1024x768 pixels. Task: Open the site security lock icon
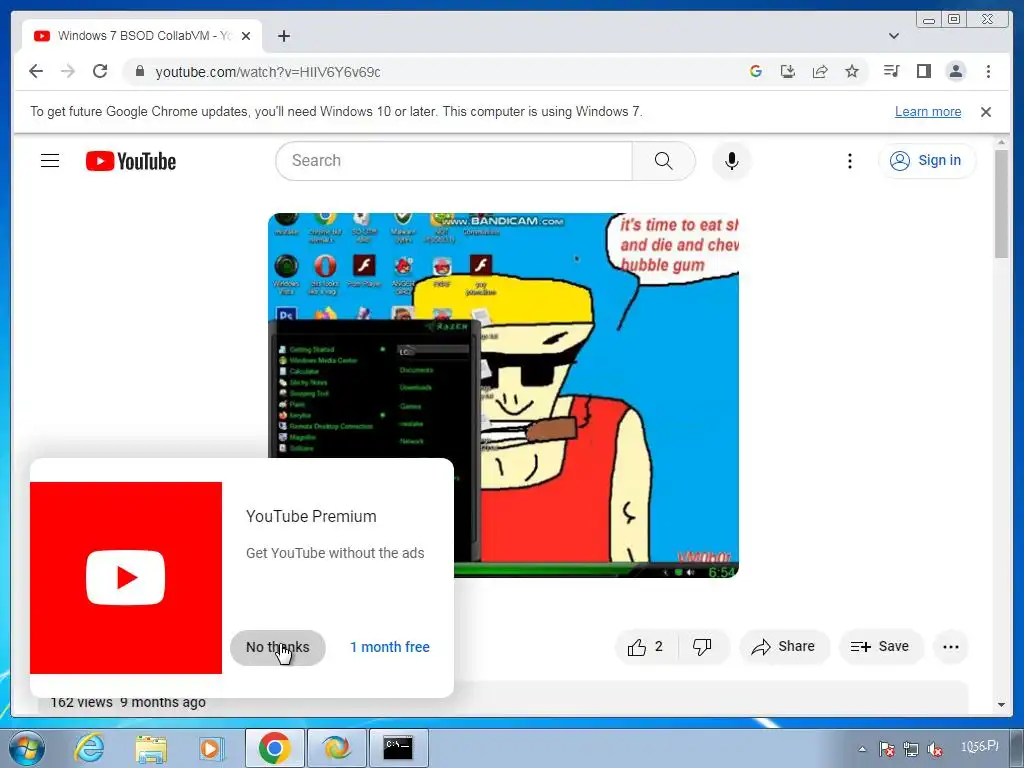pos(139,71)
